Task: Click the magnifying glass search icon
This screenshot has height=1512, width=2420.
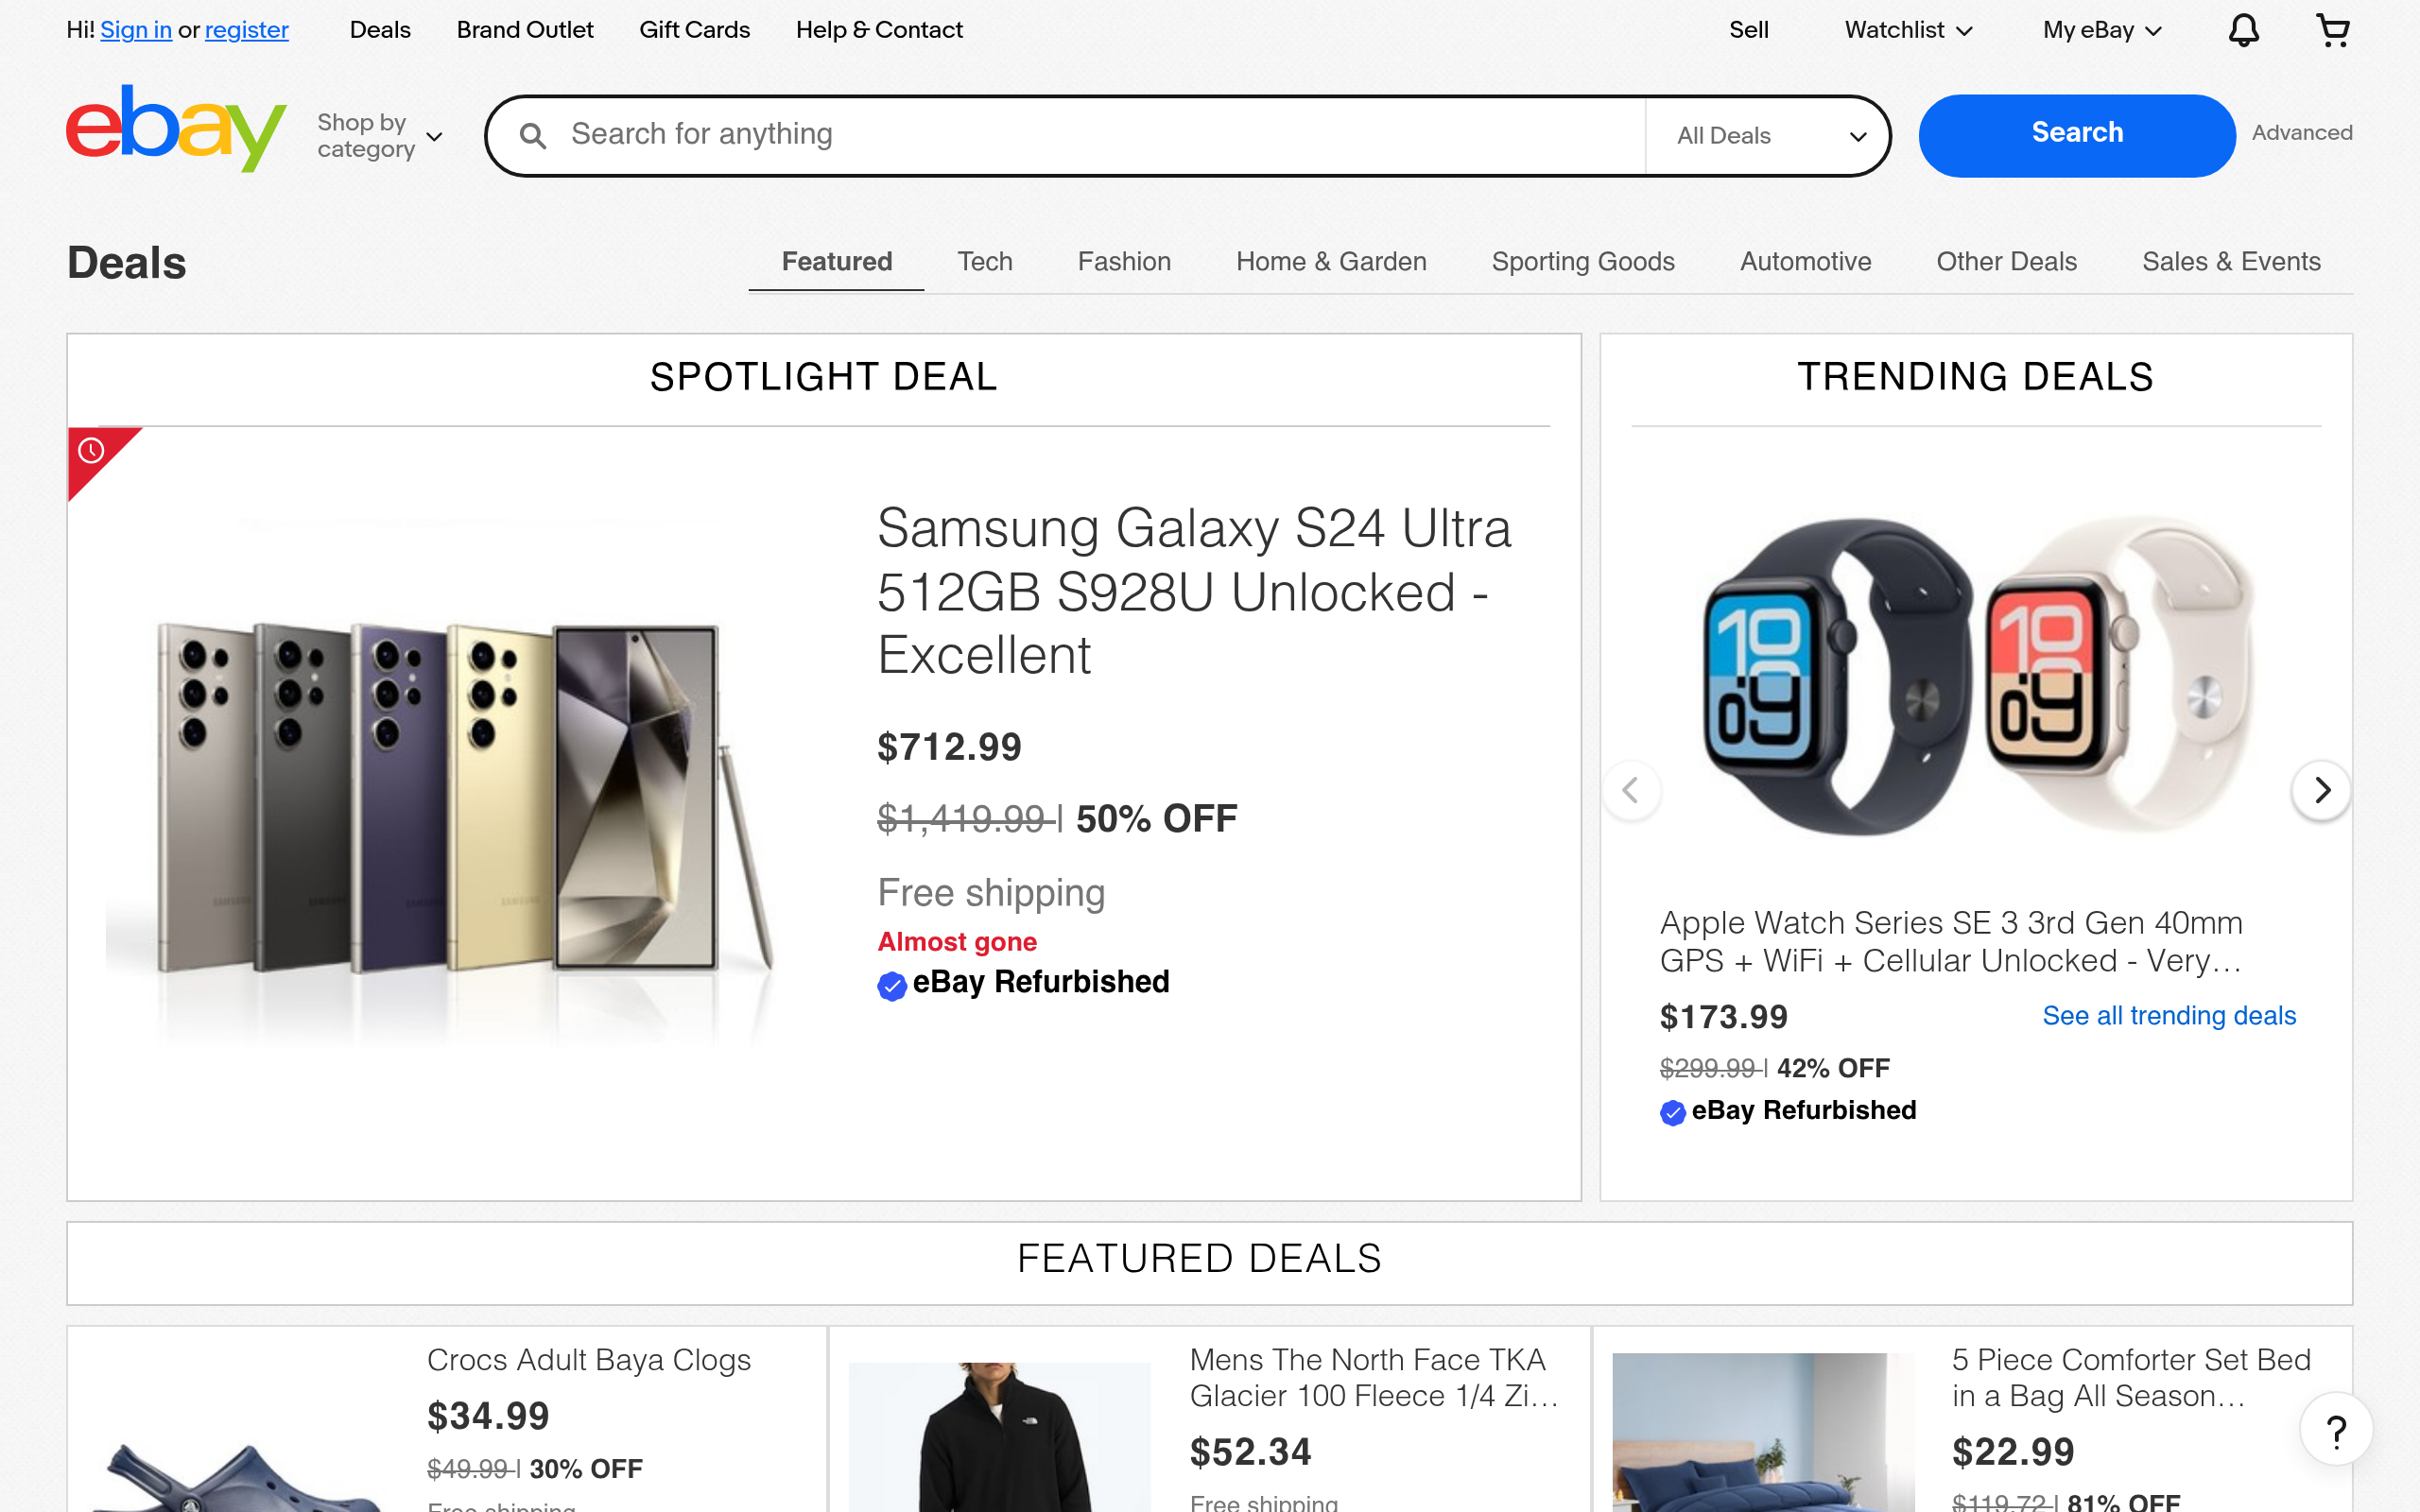Action: coord(533,136)
